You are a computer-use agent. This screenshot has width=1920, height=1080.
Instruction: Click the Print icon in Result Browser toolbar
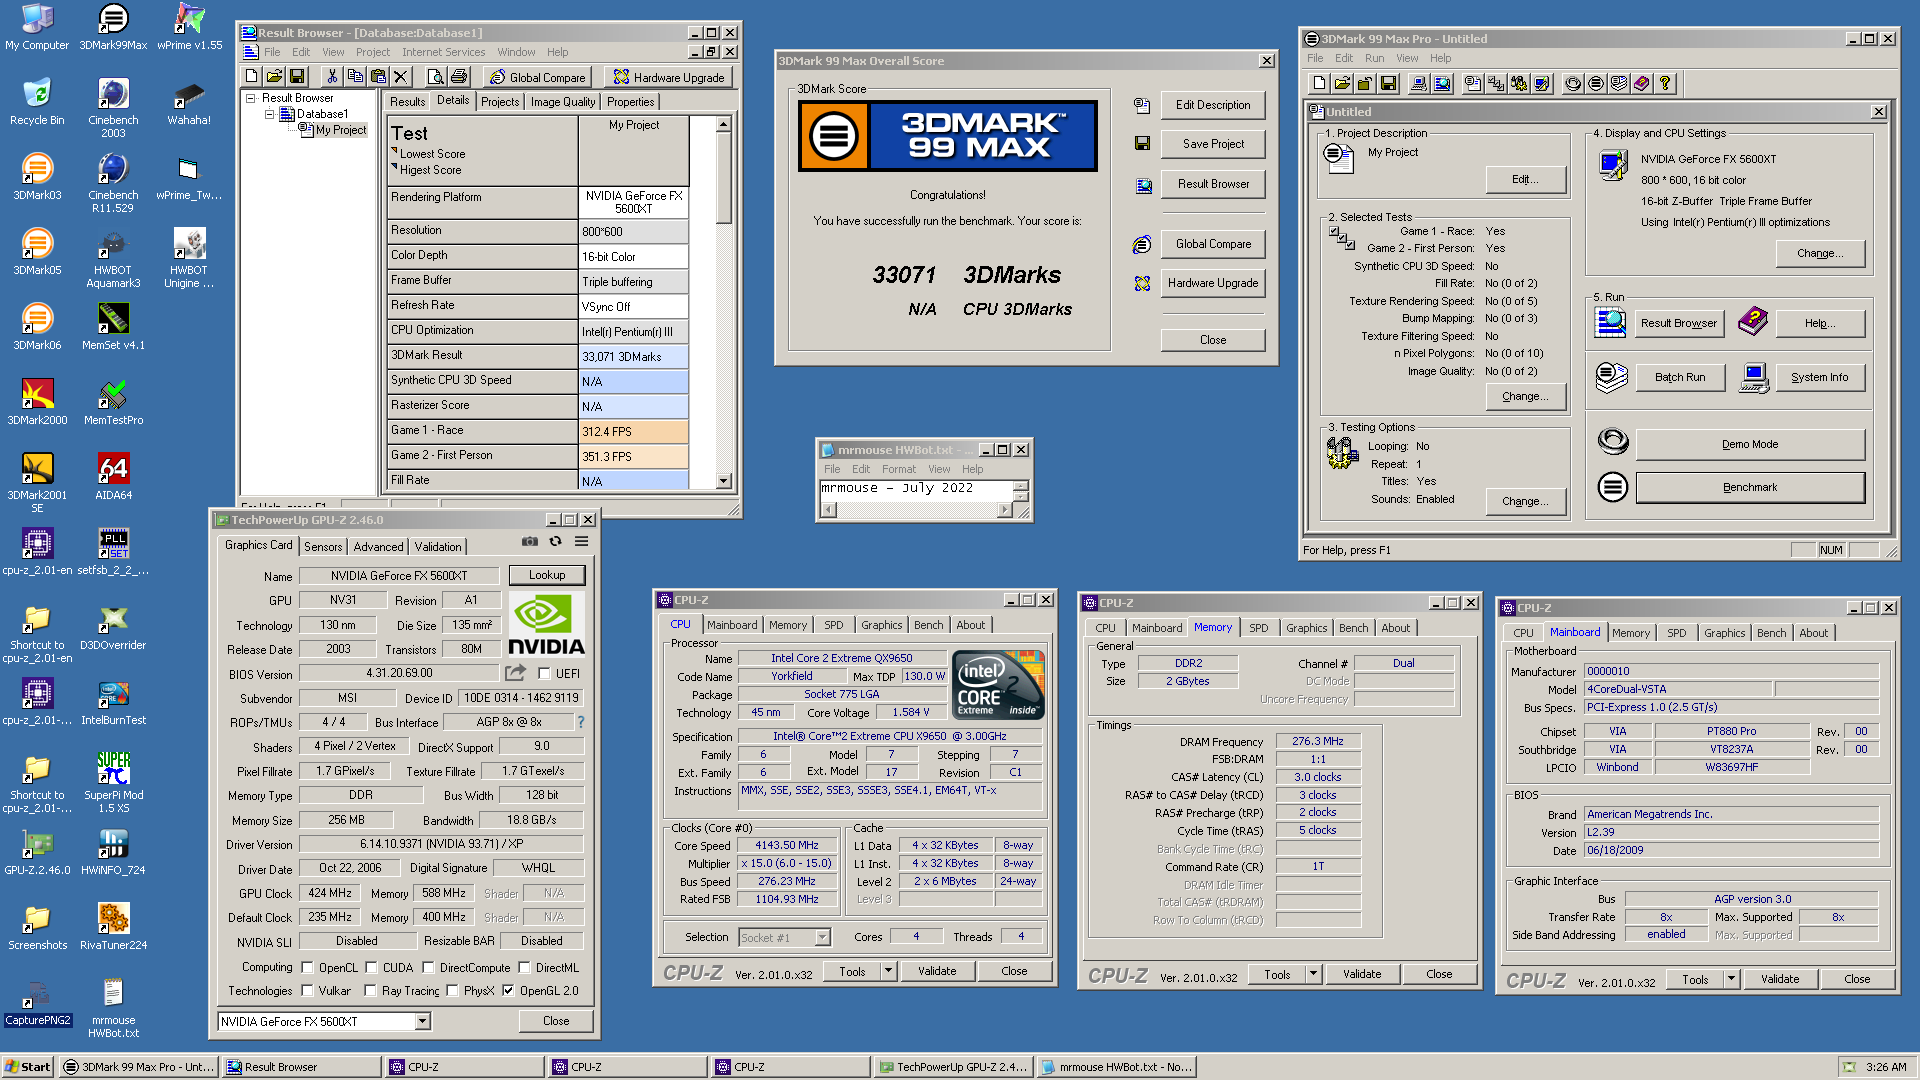pyautogui.click(x=458, y=77)
